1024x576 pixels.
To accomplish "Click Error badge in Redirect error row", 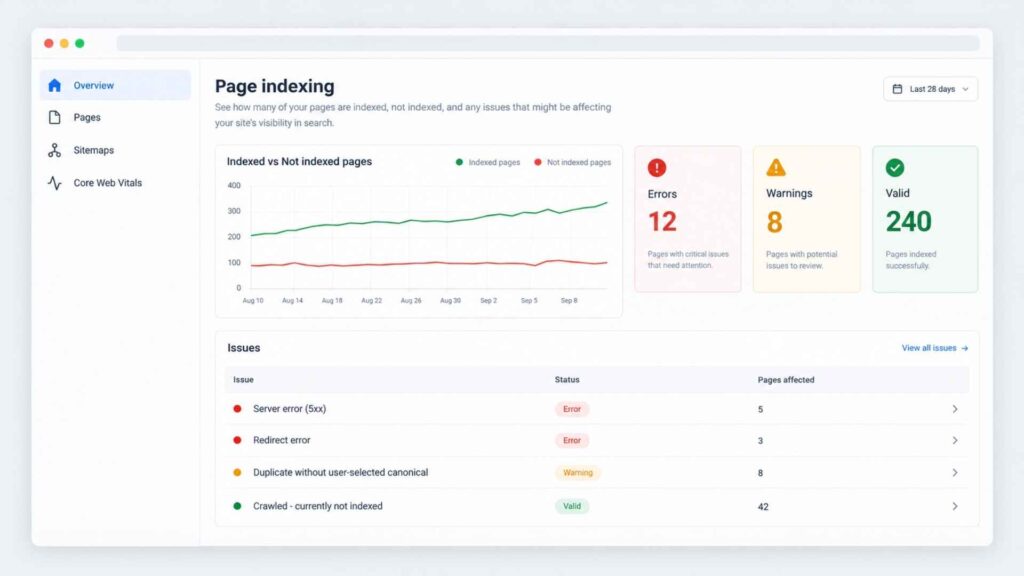I will [x=572, y=440].
